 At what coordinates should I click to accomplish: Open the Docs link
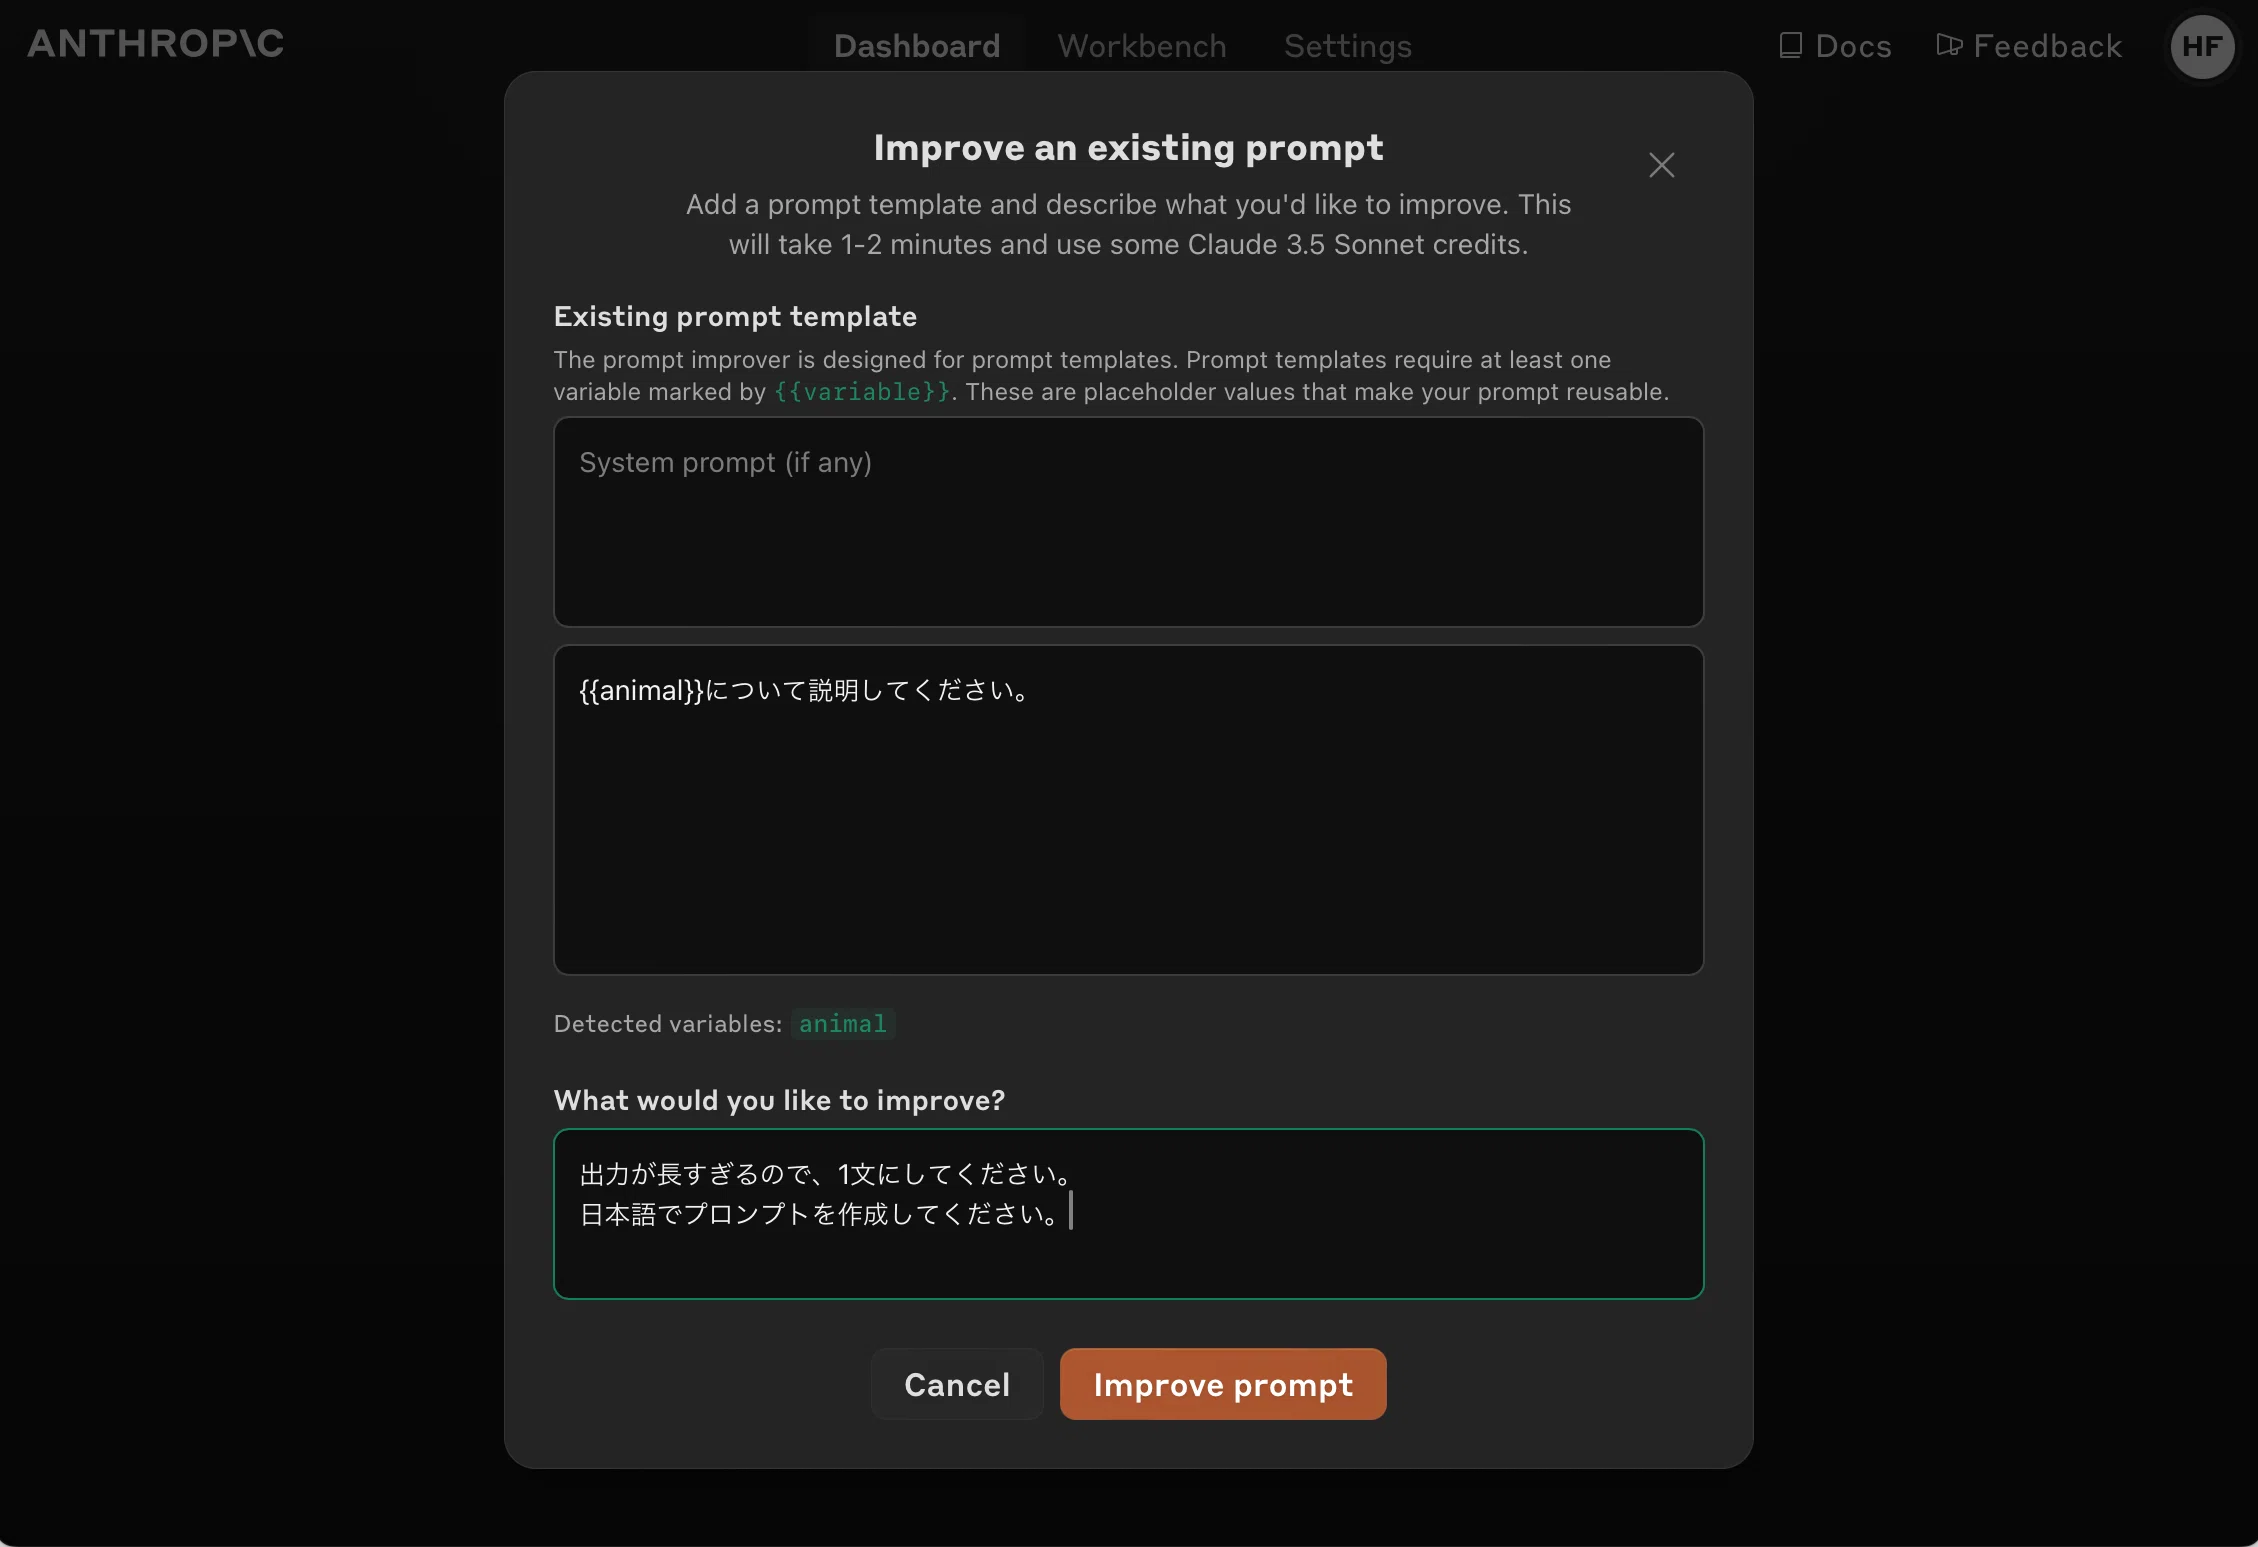click(1835, 46)
